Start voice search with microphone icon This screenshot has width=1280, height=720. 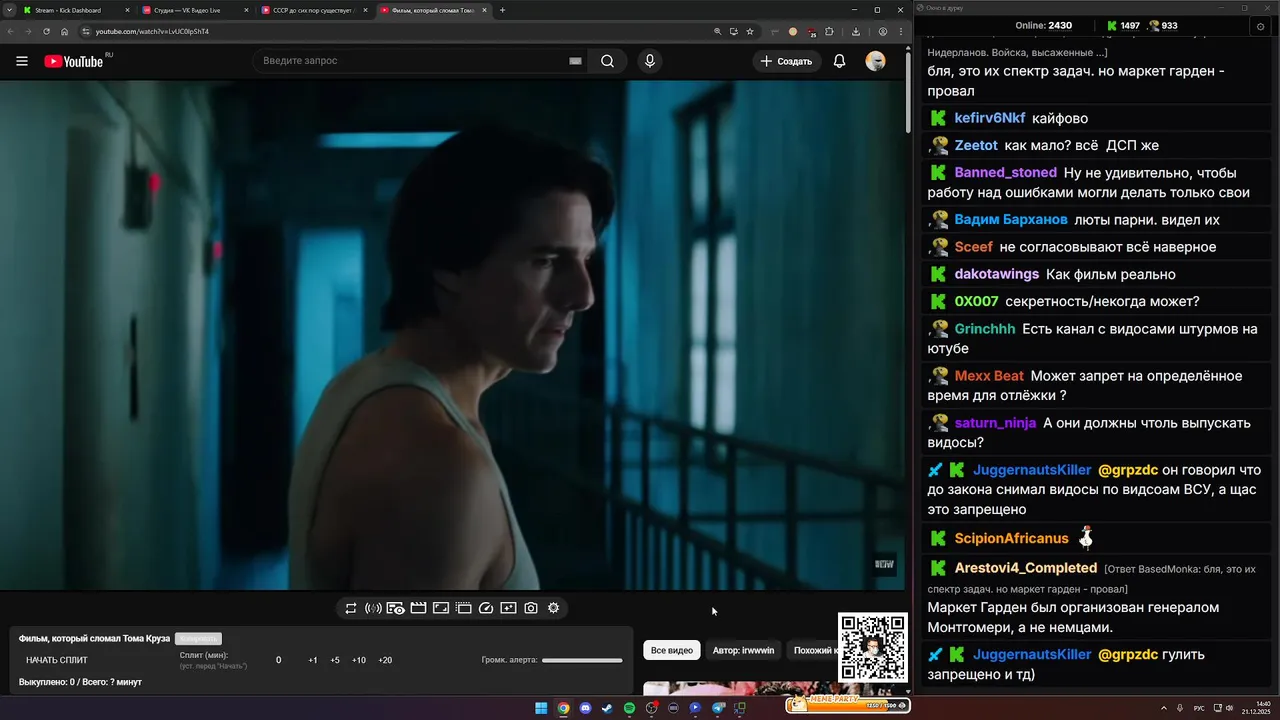point(650,61)
